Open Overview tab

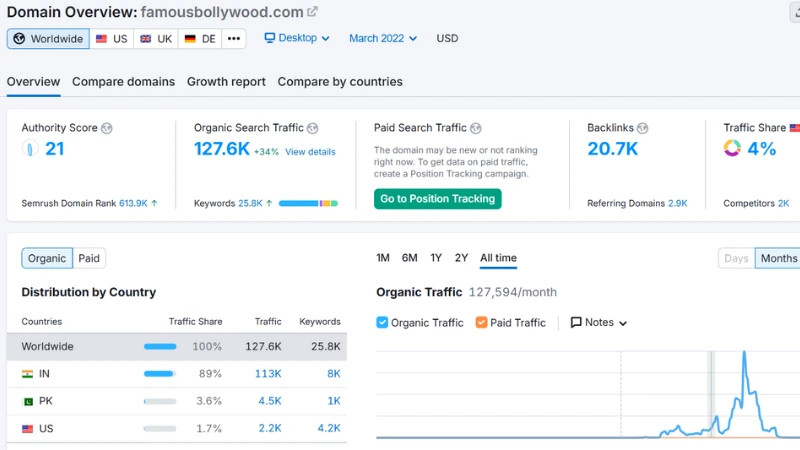pos(33,82)
